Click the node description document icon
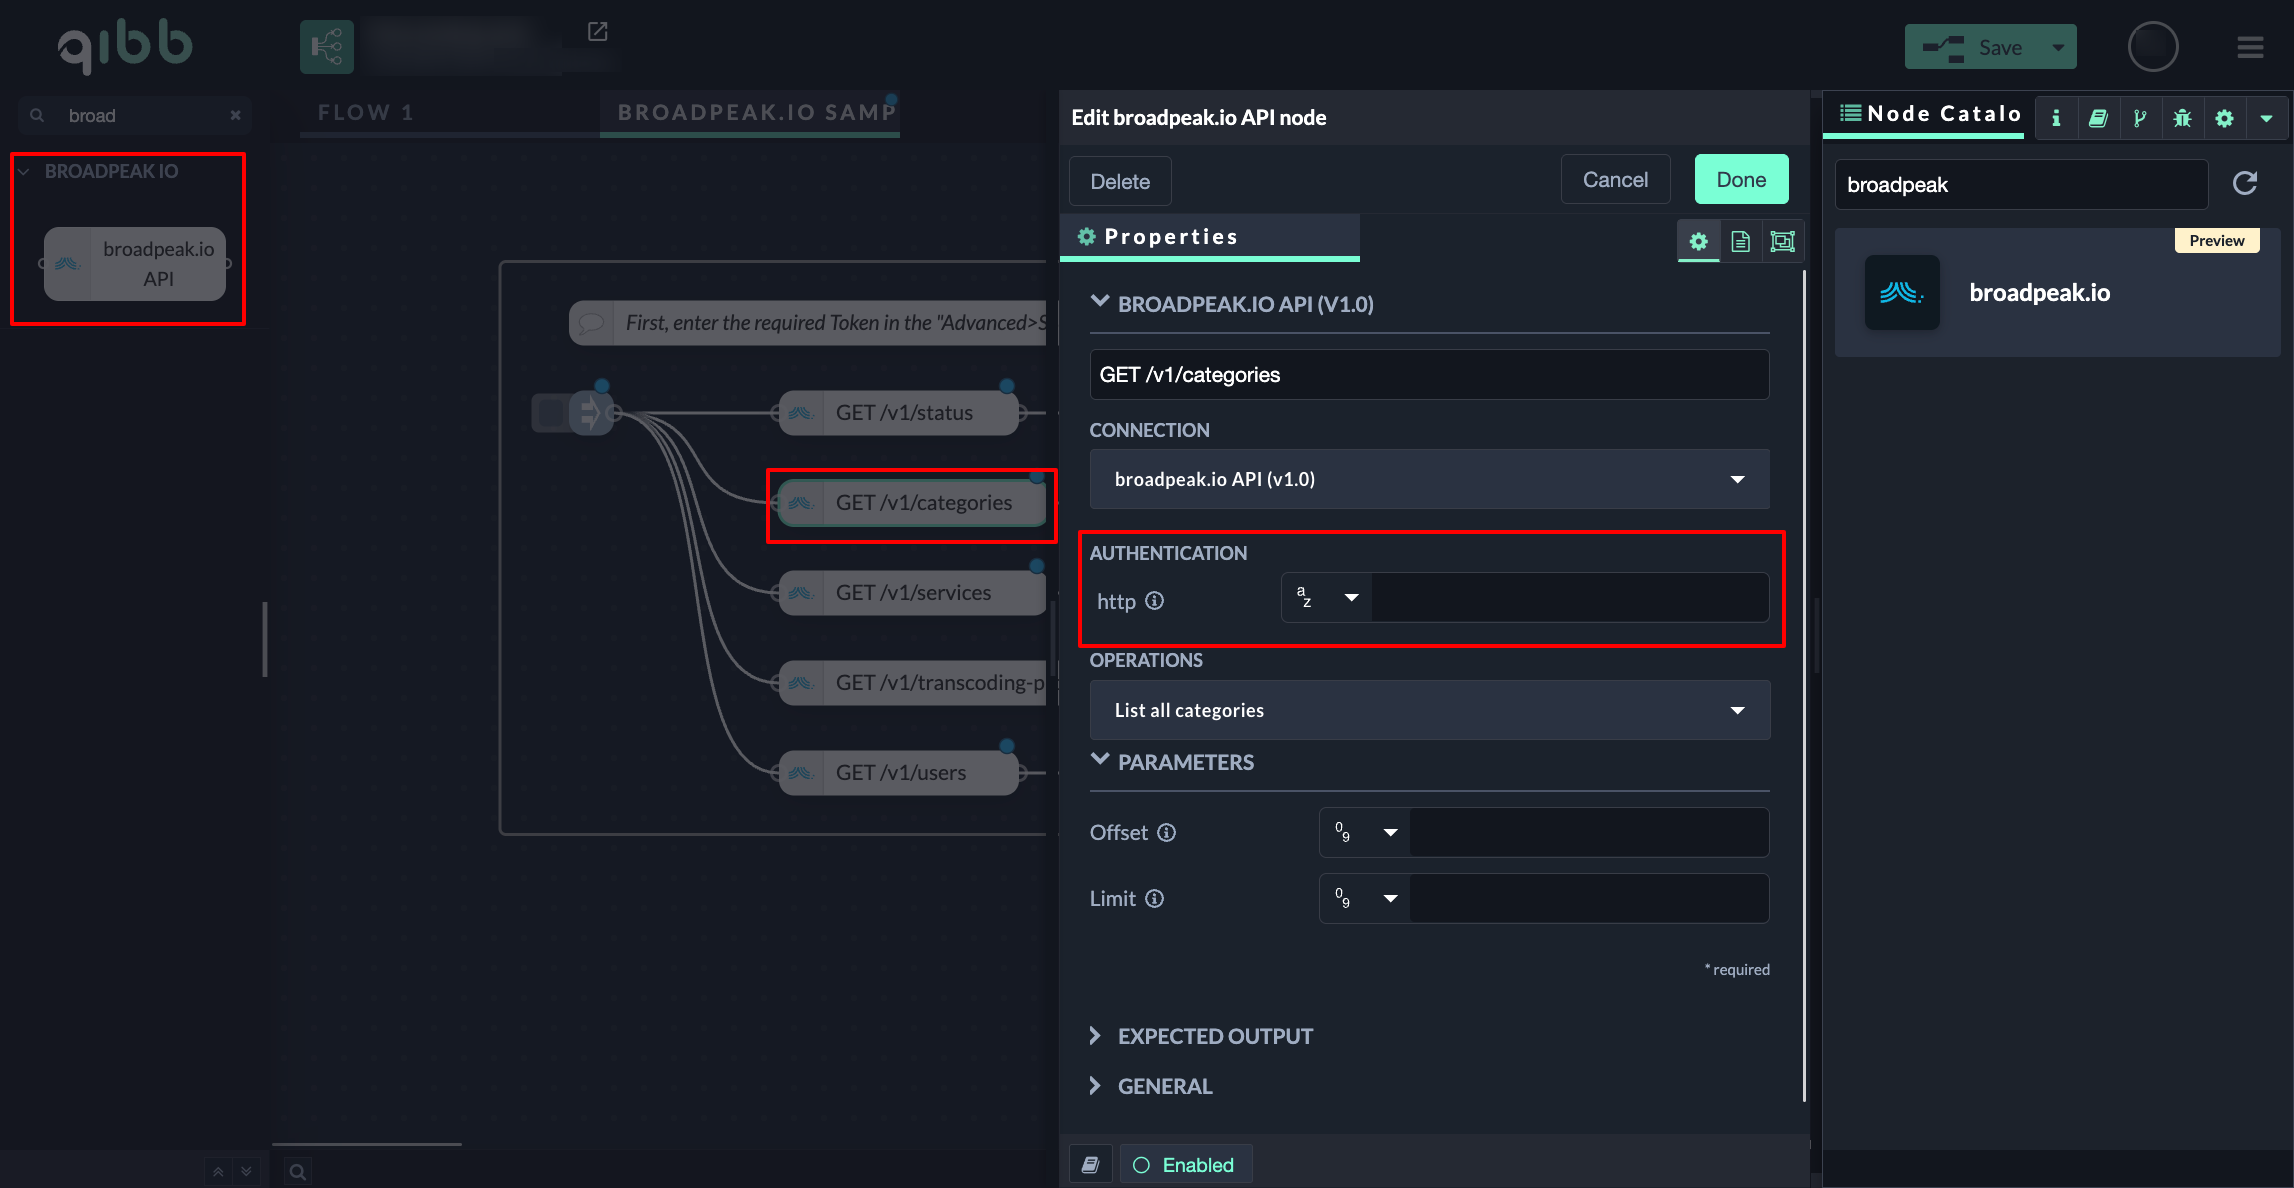Image resolution: width=2294 pixels, height=1188 pixels. [x=1740, y=241]
